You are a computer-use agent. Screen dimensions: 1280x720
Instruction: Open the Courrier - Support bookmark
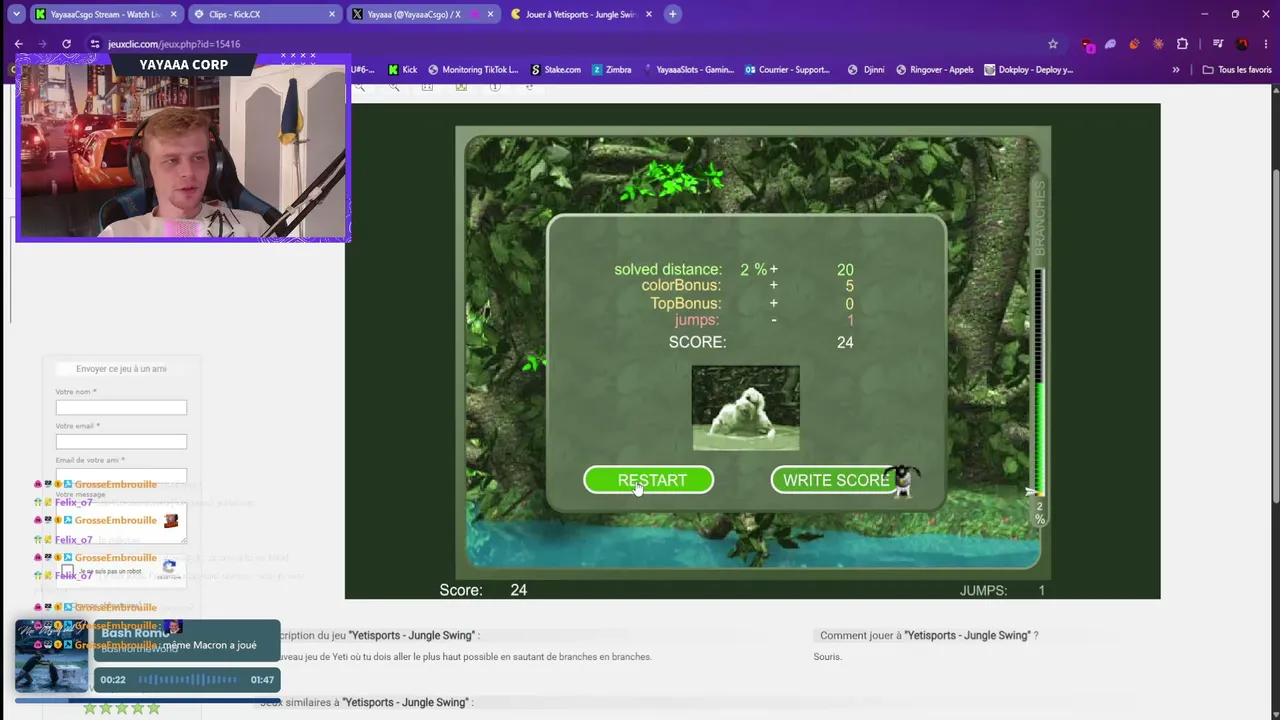(x=788, y=70)
